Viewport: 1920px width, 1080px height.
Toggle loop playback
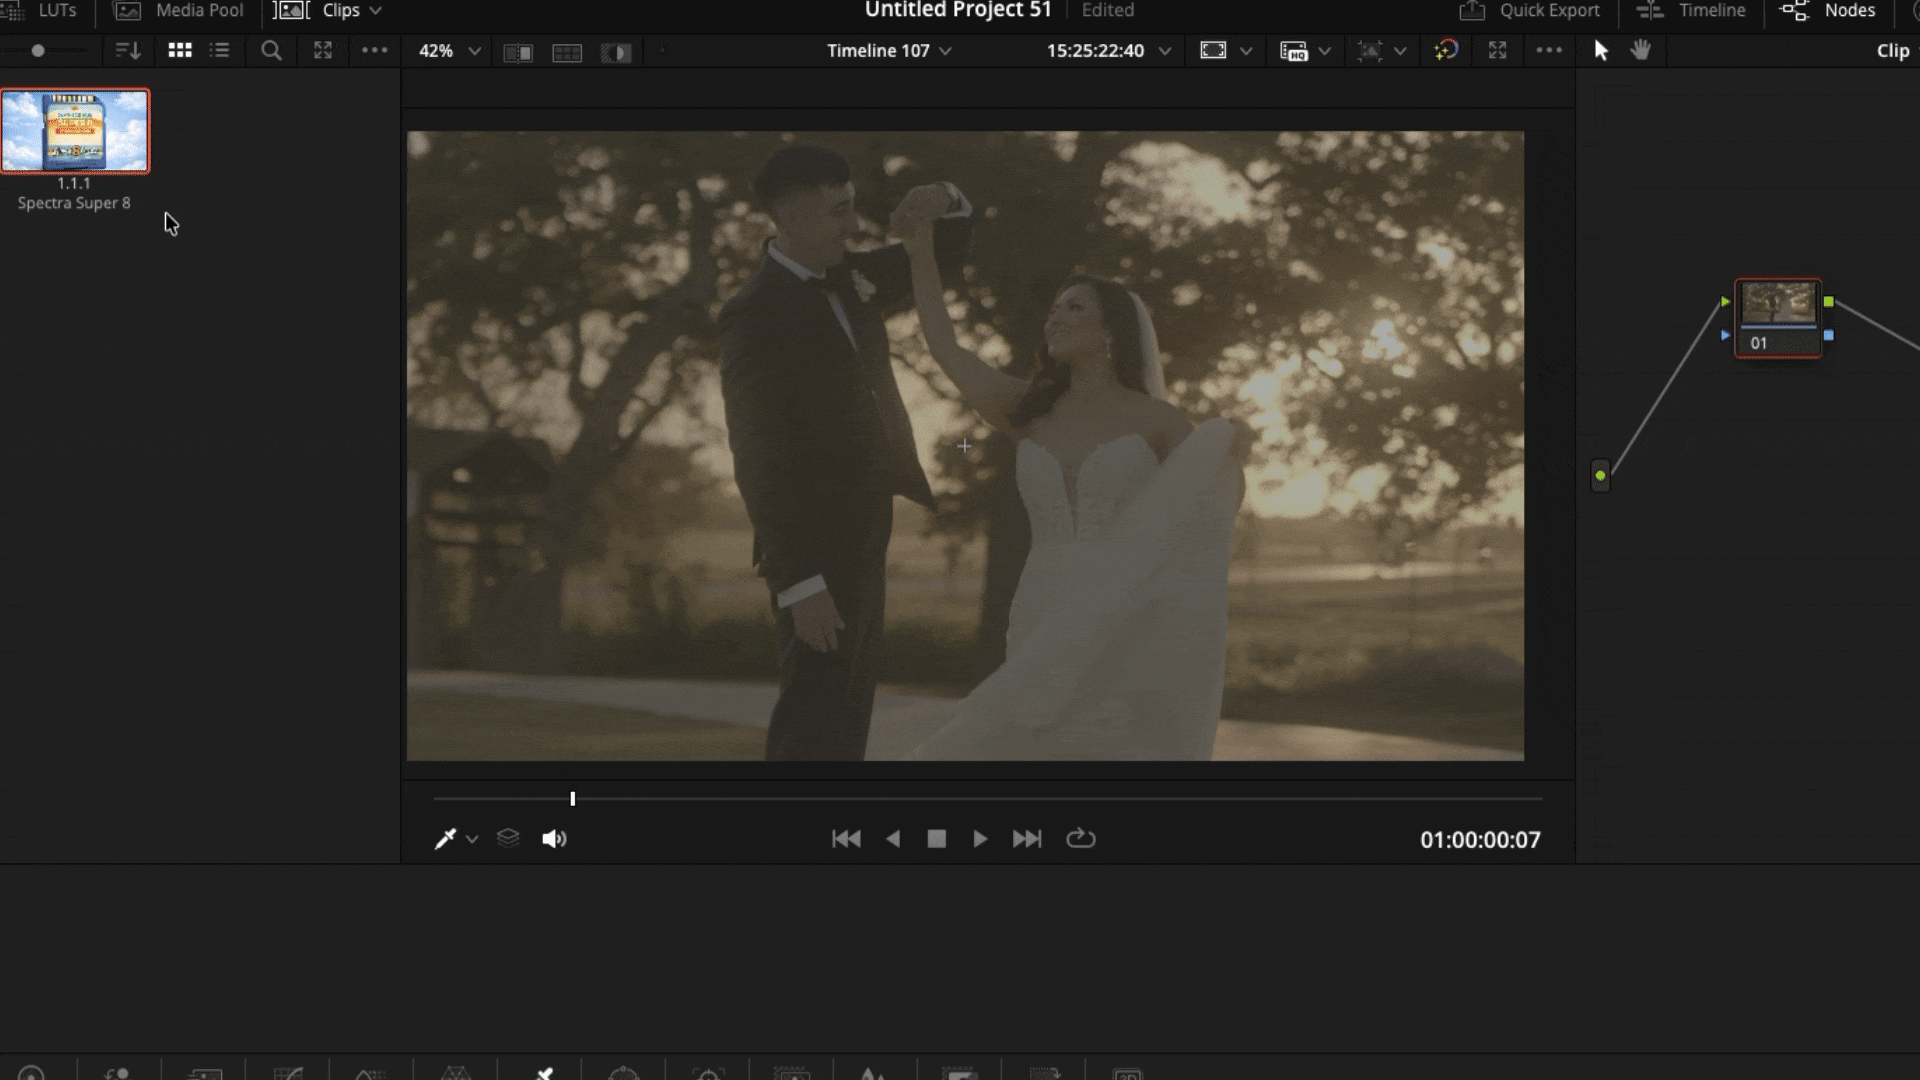pyautogui.click(x=1080, y=839)
